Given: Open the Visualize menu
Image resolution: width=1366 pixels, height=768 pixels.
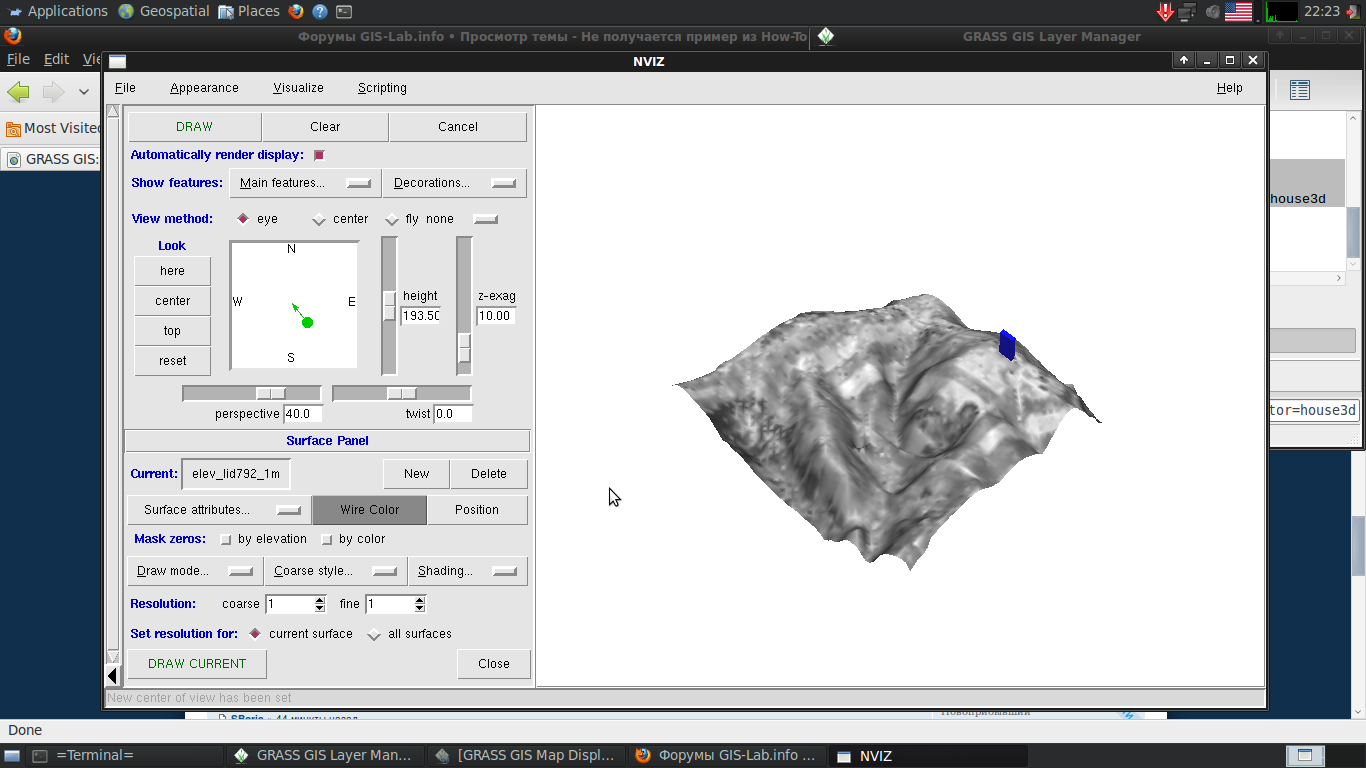Looking at the screenshot, I should pyautogui.click(x=298, y=88).
